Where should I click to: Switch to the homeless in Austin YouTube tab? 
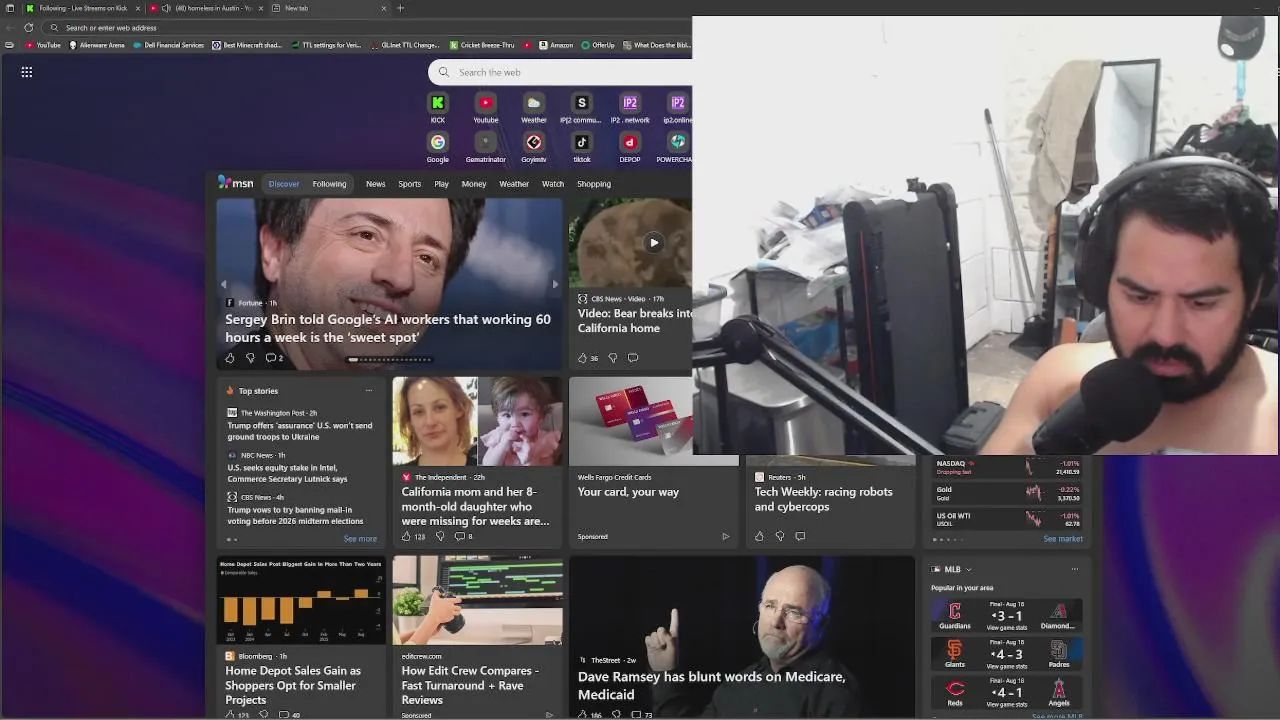(208, 8)
